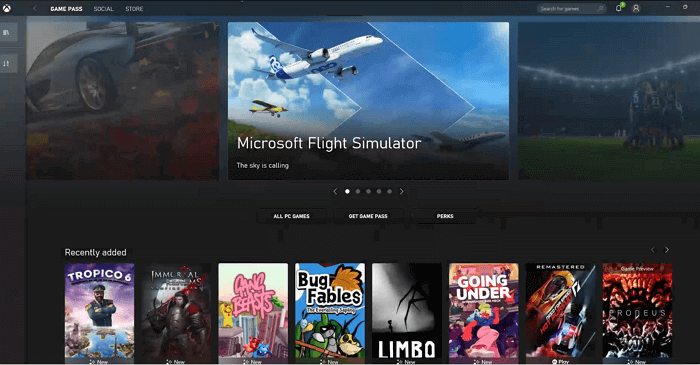The height and width of the screenshot is (365, 700).
Task: Open the Prodeus game tile
Action: [638, 312]
